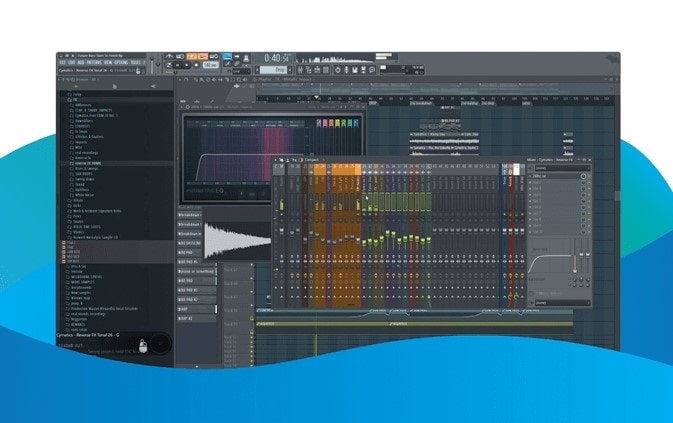Open the Browser options arrow menu
This screenshot has width=673, height=423.
(60, 79)
